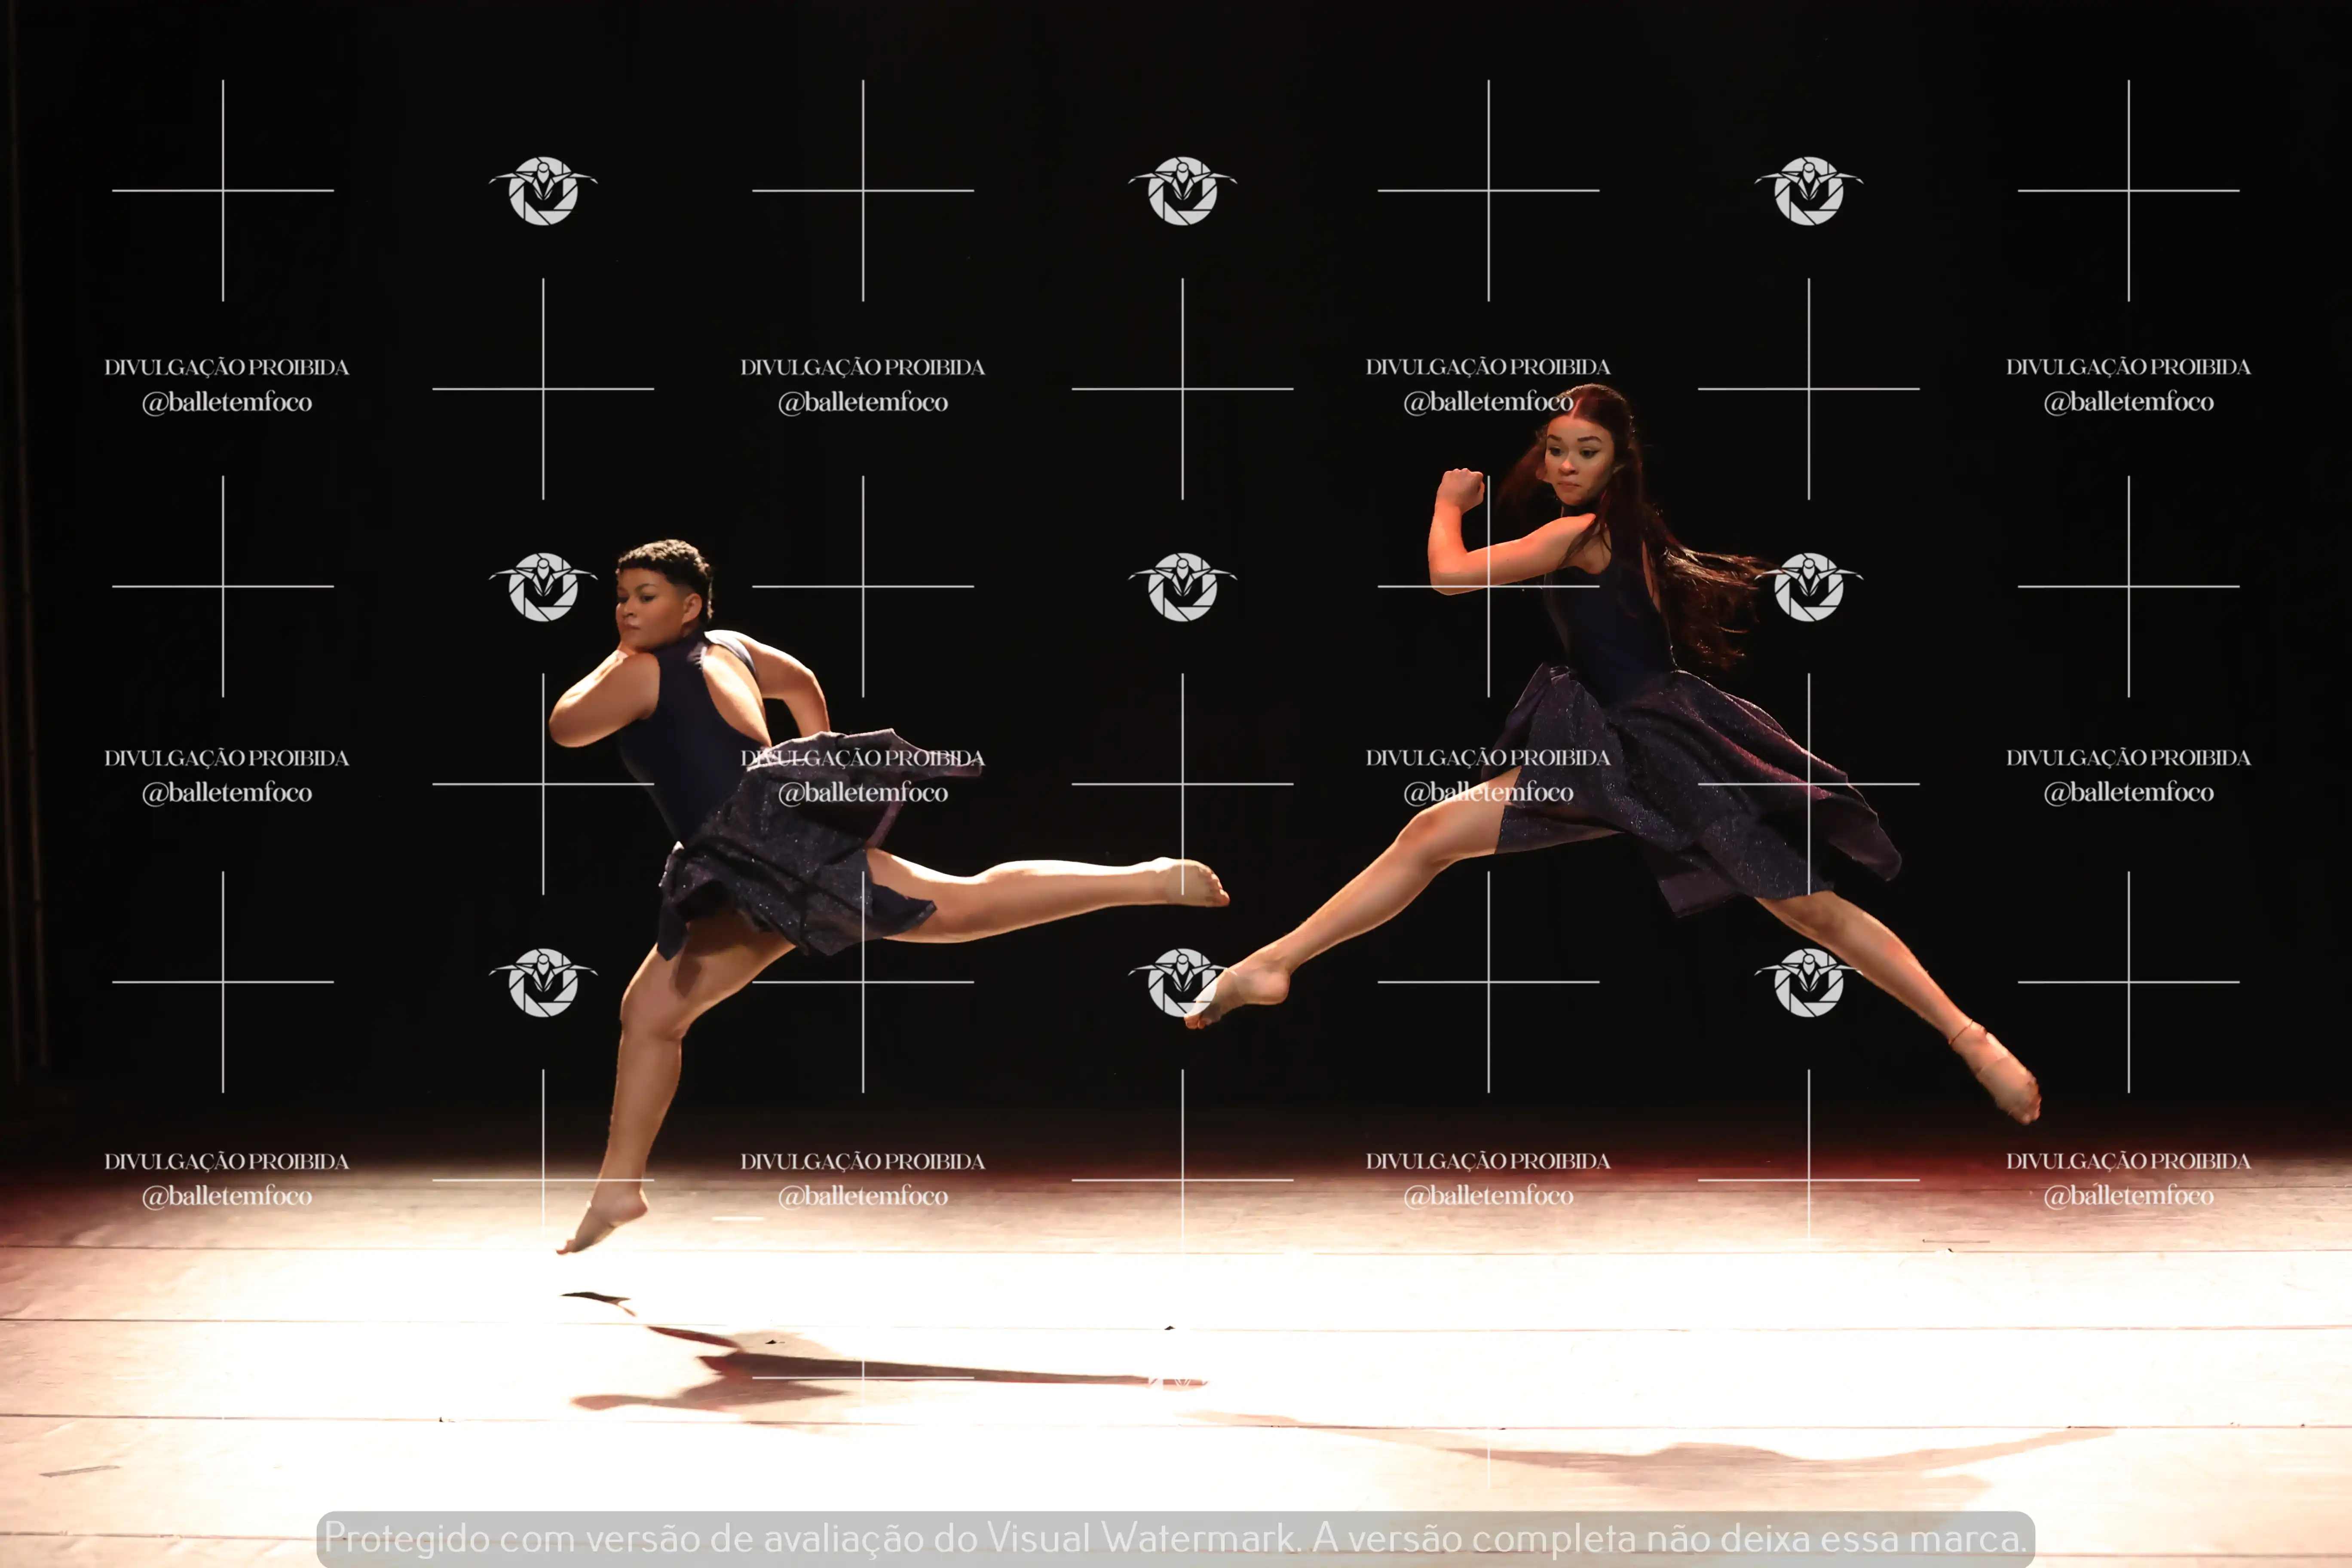Click the right dancer's trailing back foot

(2003, 1078)
